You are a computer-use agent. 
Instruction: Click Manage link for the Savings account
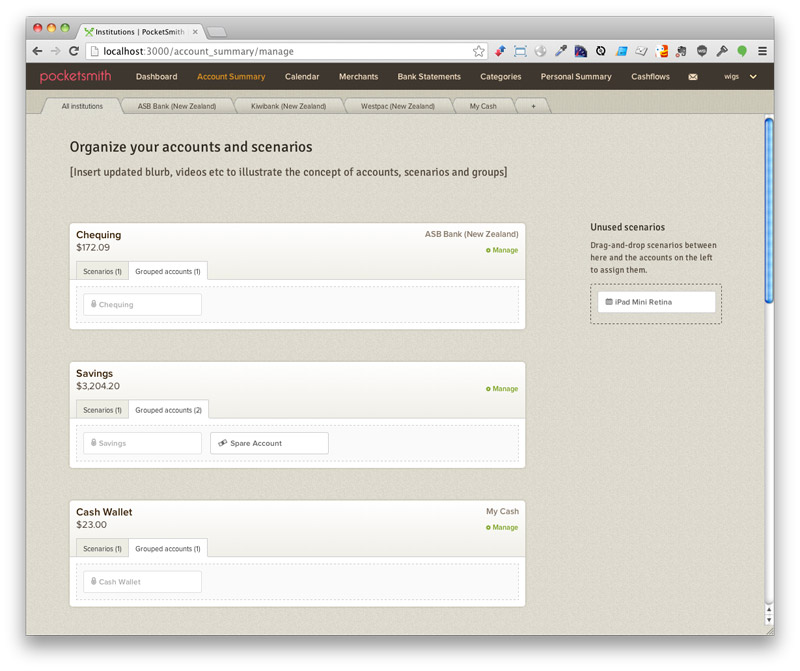tap(503, 389)
